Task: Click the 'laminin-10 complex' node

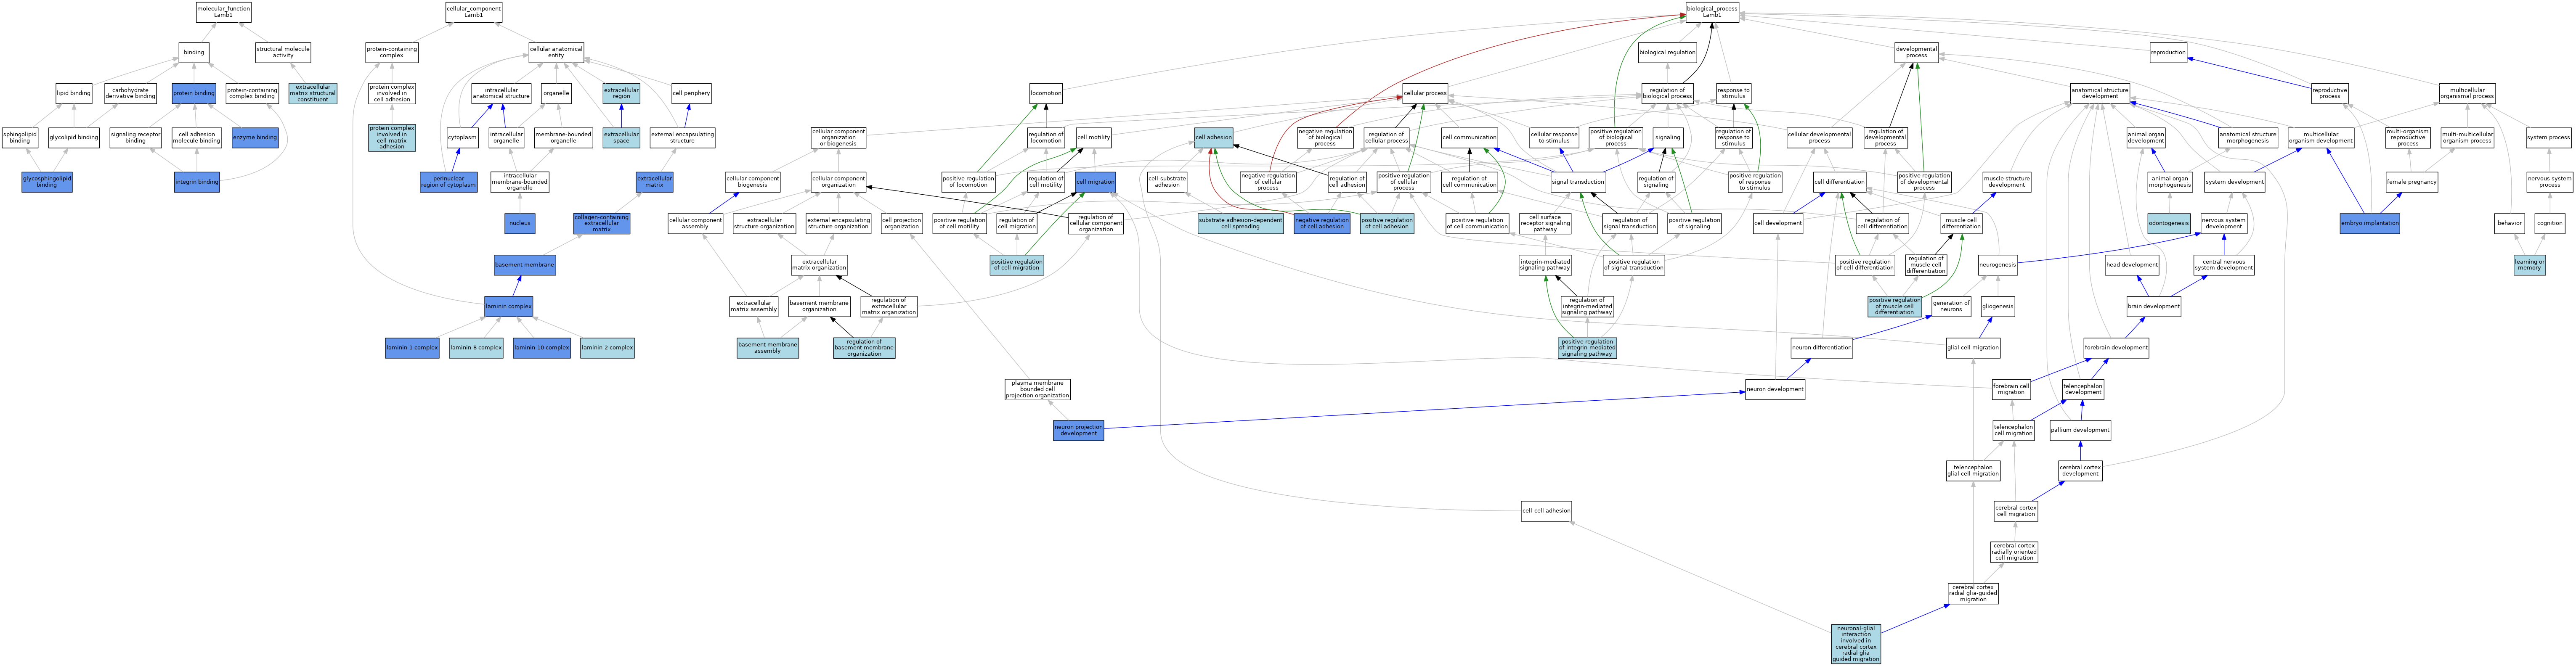Action: tap(542, 348)
